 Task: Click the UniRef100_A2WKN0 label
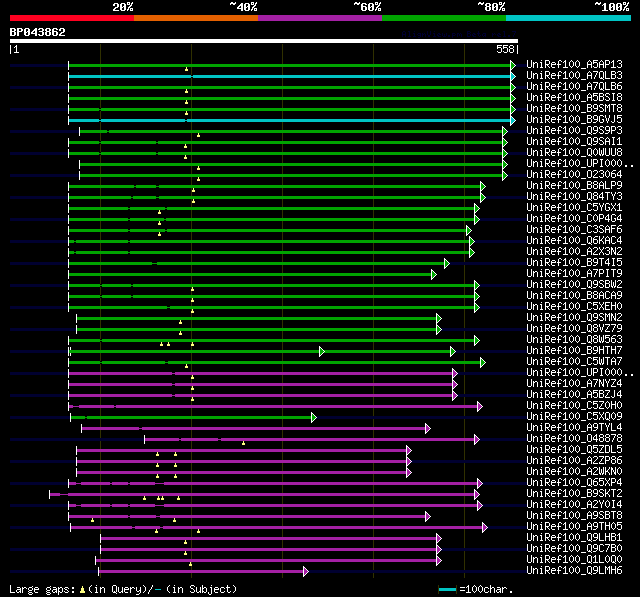point(574,472)
